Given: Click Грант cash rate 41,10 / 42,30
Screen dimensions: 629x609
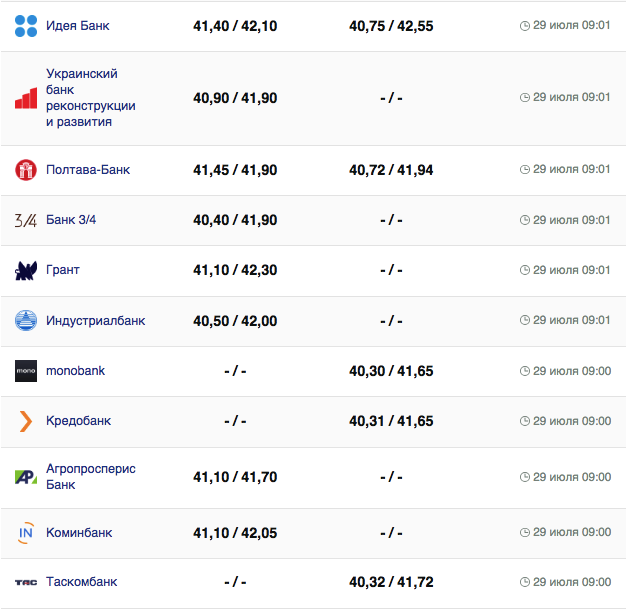Looking at the screenshot, I should point(235,270).
